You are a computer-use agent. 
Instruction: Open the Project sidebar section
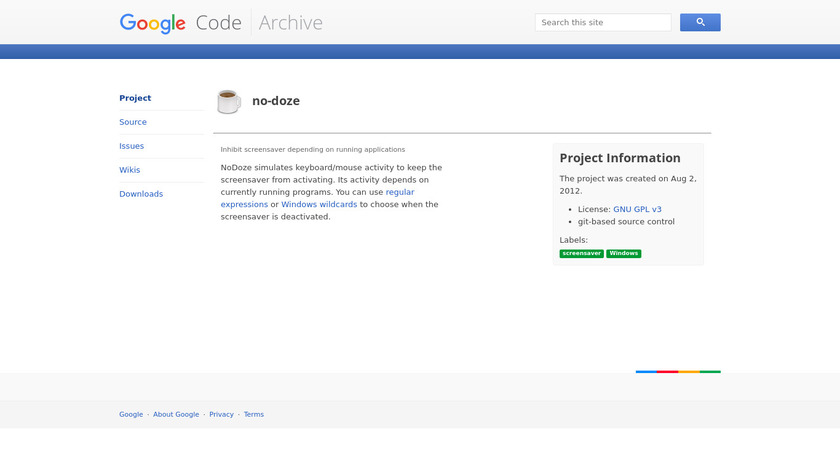[x=135, y=98]
